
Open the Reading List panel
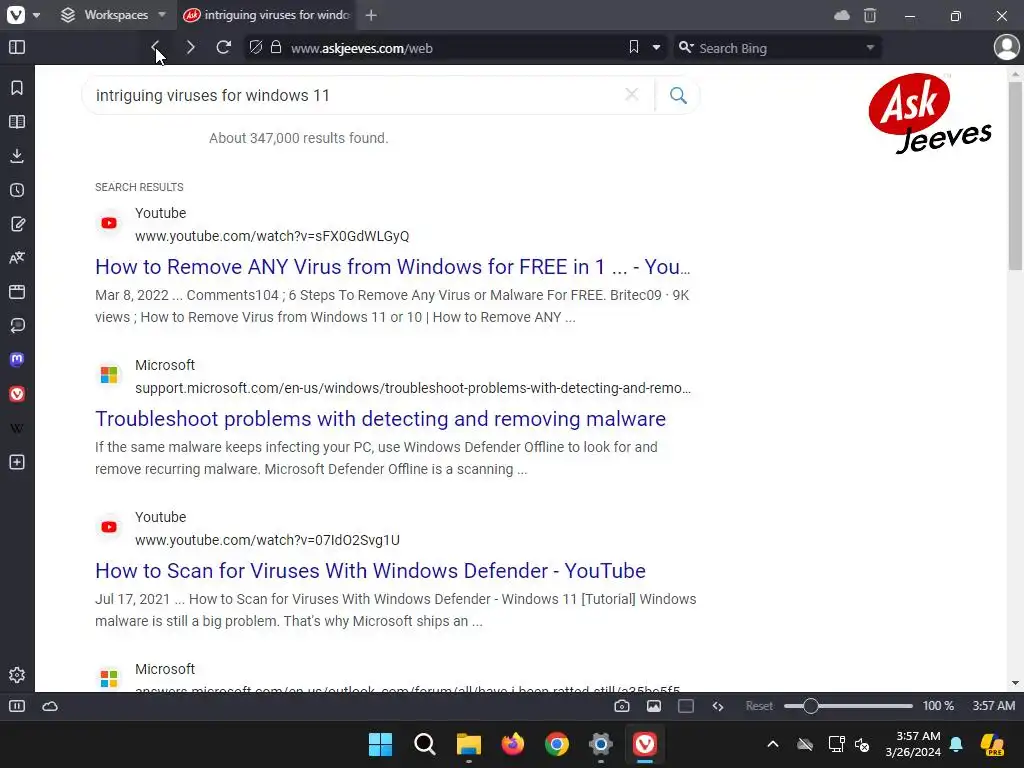tap(17, 122)
